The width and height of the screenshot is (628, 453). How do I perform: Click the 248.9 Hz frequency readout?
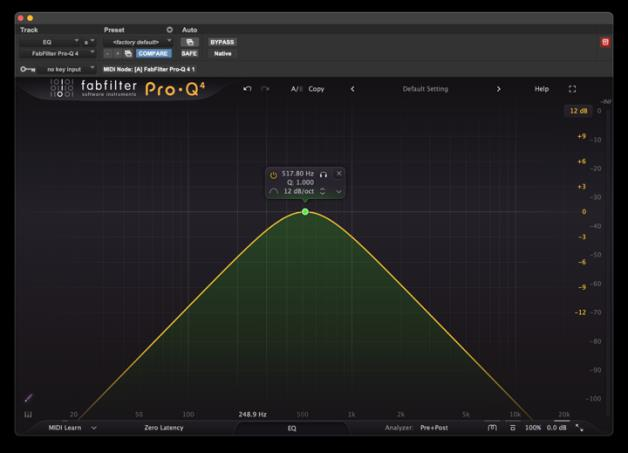252,414
